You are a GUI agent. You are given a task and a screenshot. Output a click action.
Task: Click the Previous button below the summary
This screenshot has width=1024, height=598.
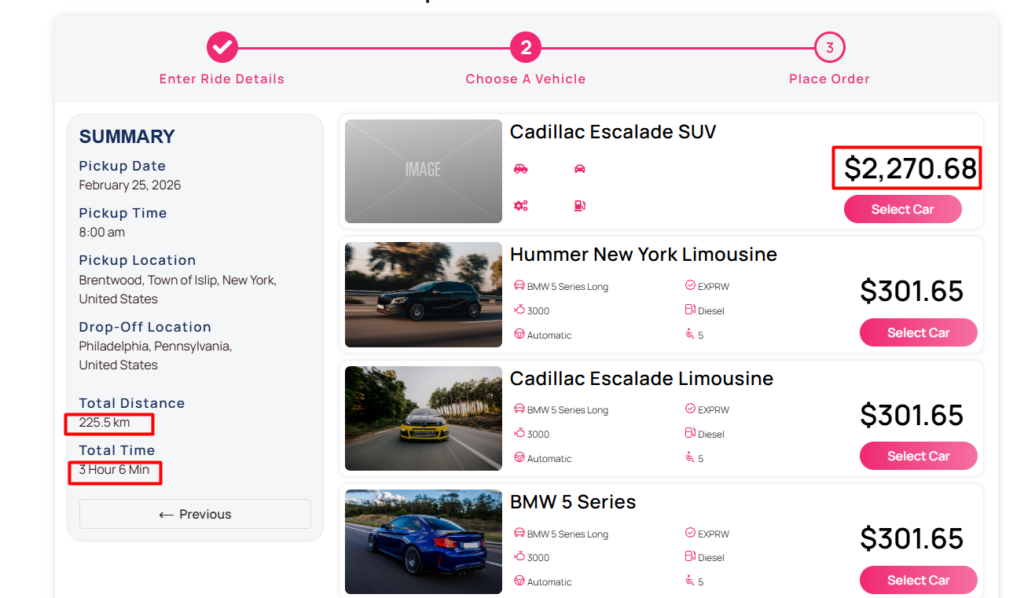[x=194, y=513]
